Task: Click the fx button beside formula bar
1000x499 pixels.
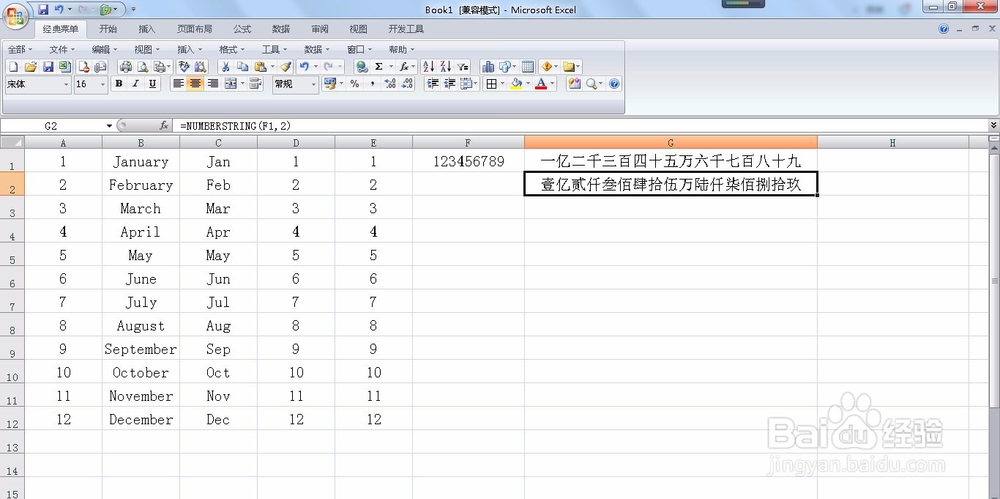Action: 164,126
